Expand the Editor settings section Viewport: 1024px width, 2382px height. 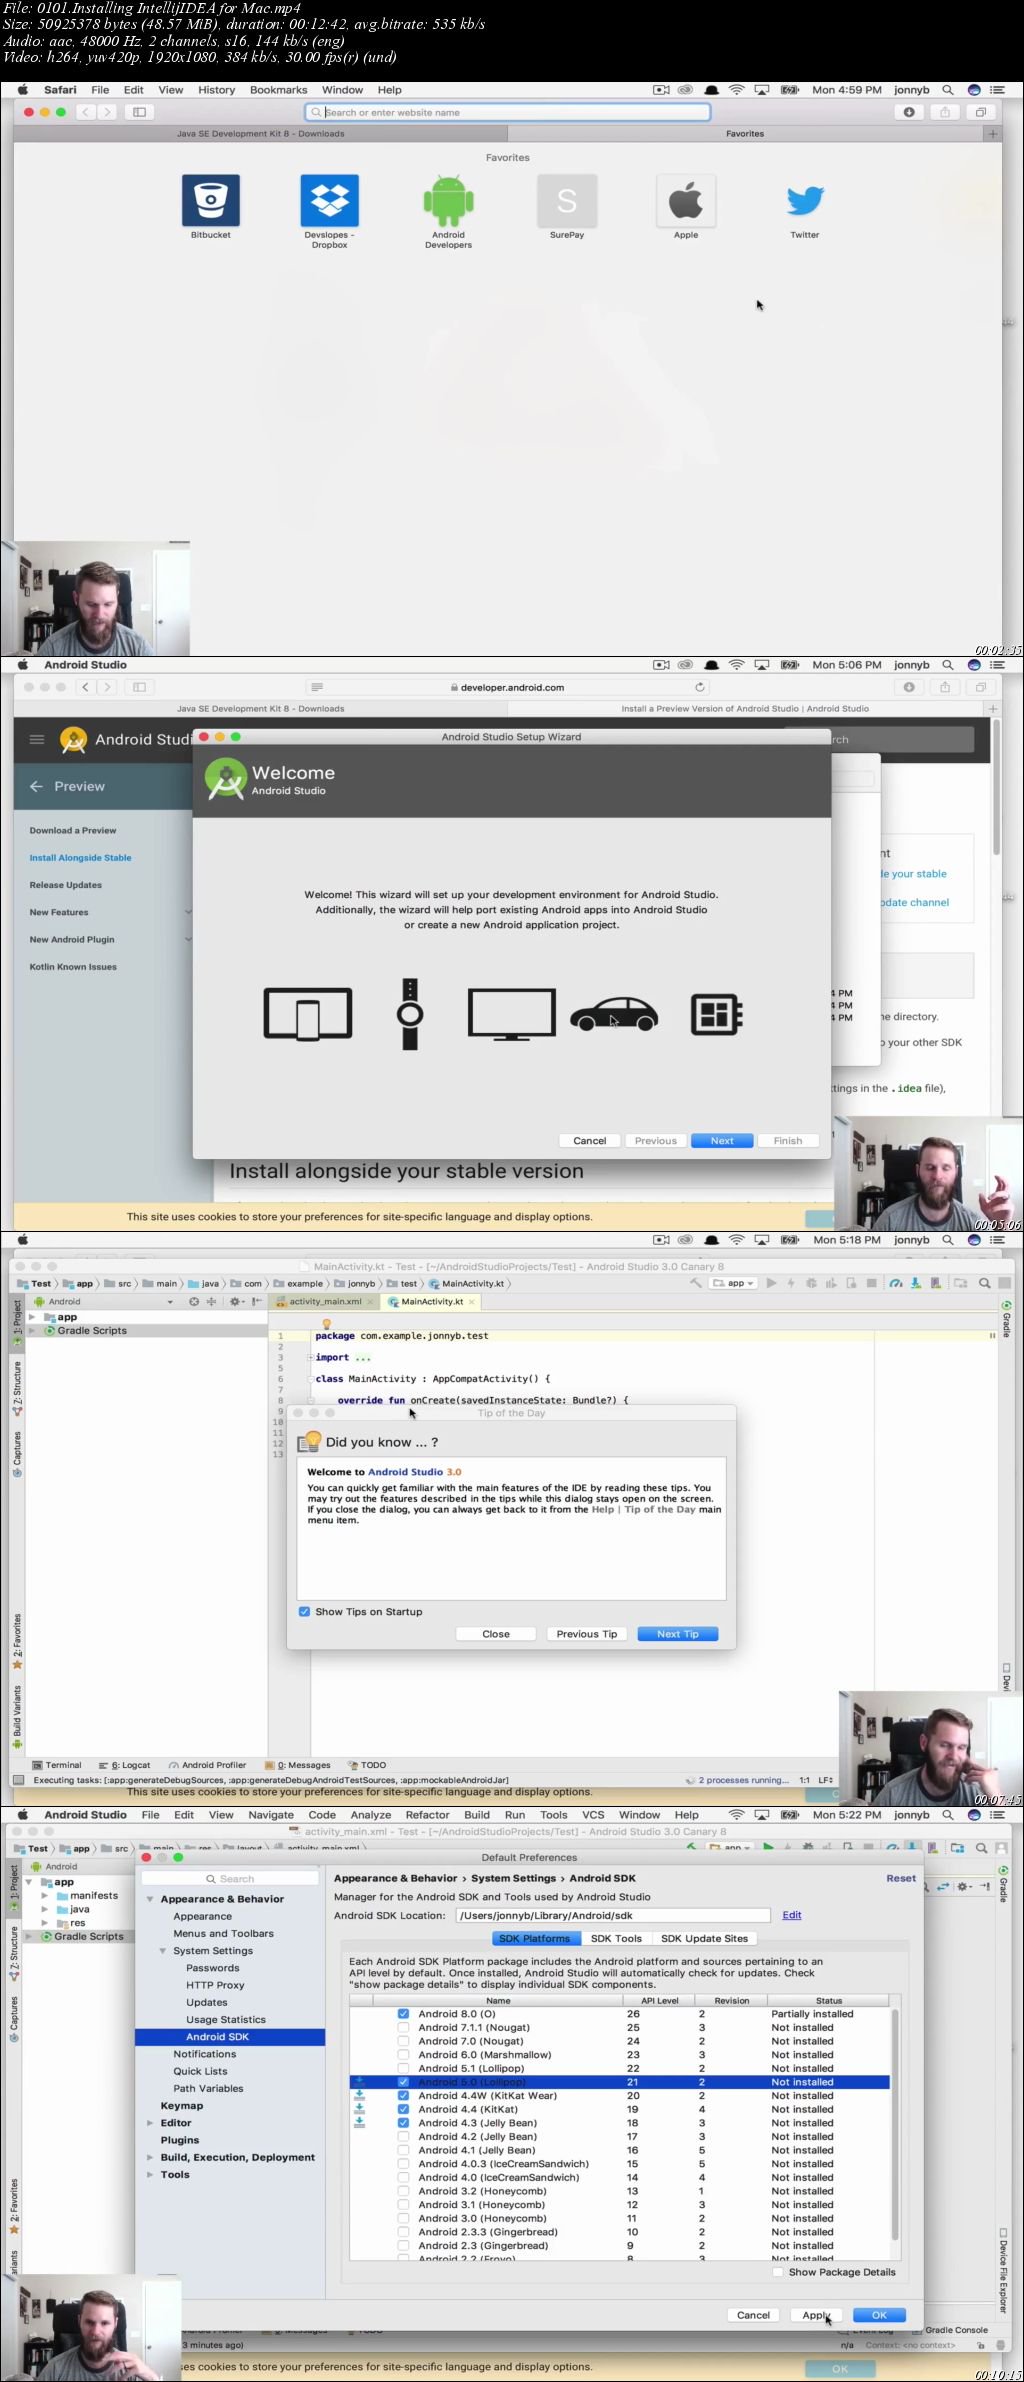[150, 2122]
